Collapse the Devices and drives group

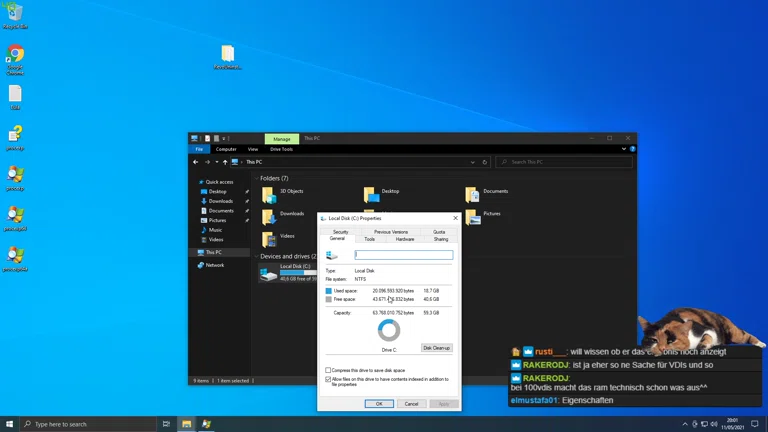(x=257, y=257)
